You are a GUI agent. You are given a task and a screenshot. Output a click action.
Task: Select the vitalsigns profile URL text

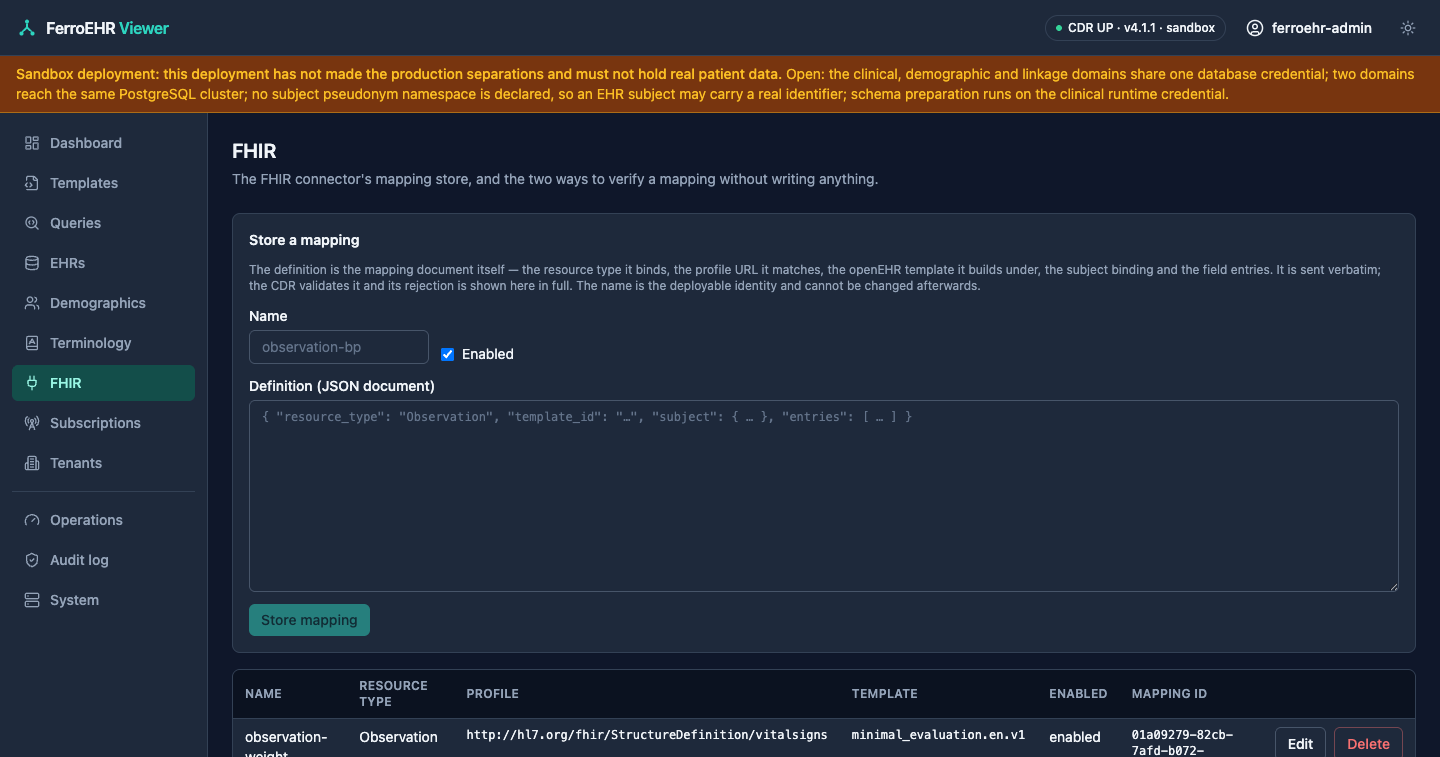647,735
